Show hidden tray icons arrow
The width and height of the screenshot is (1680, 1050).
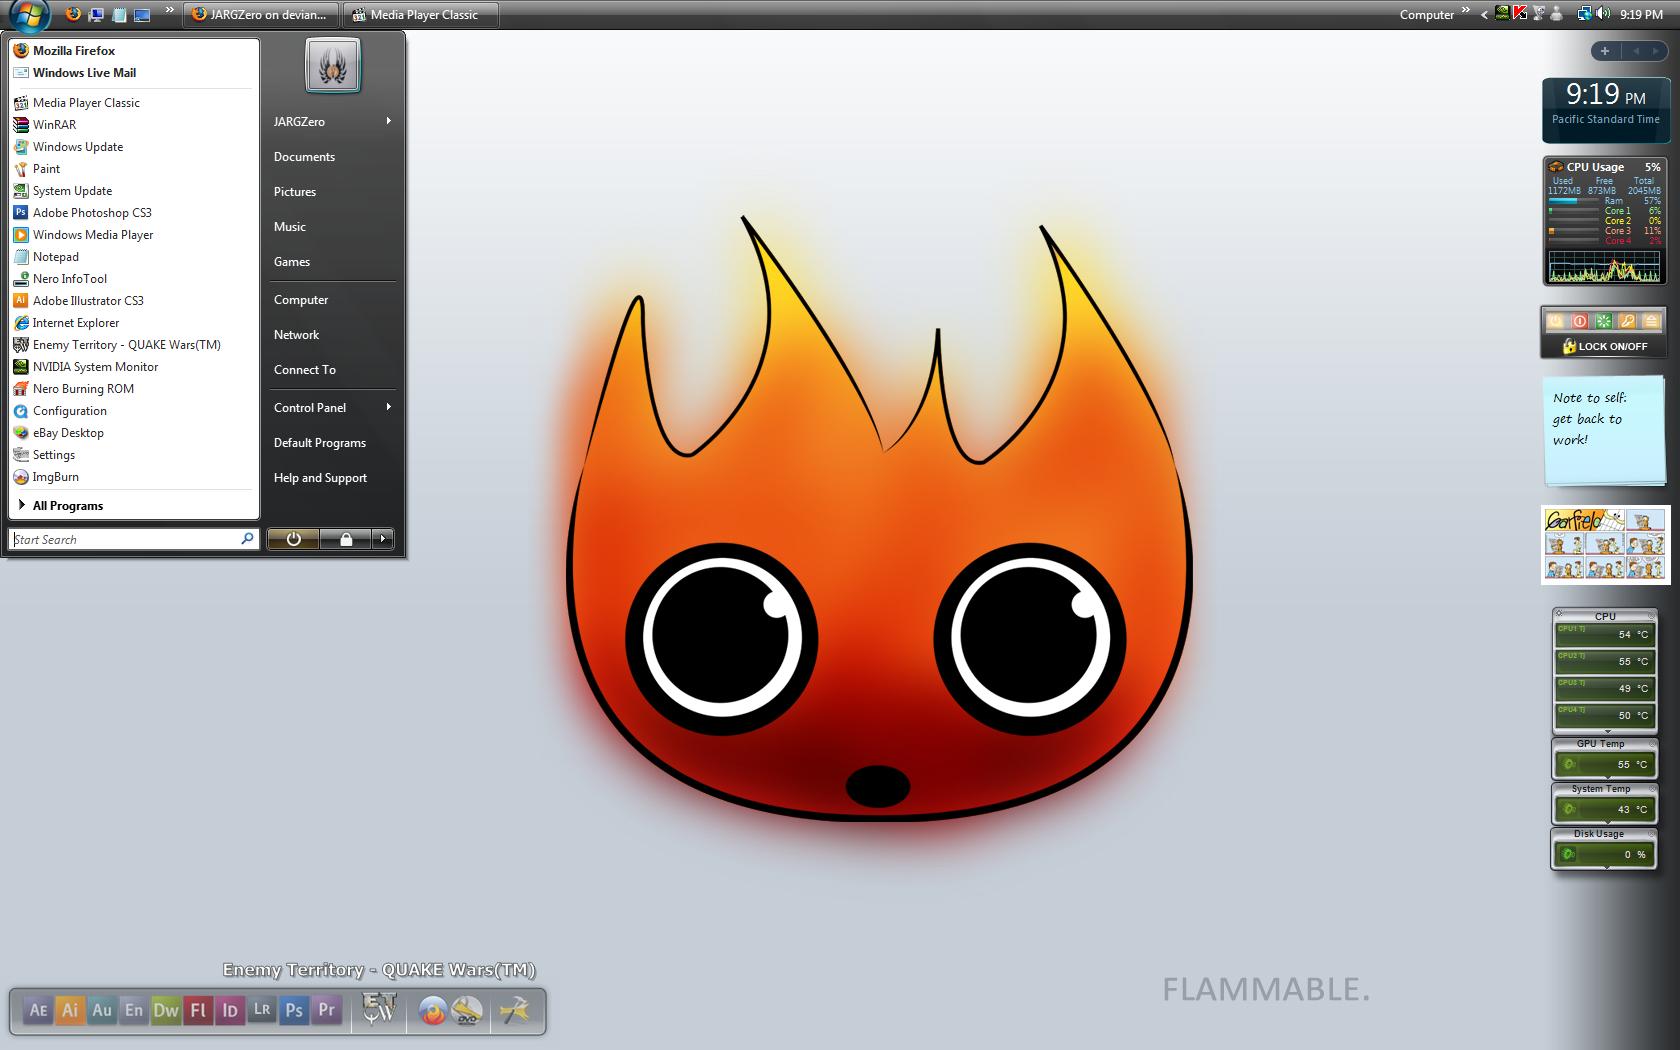pyautogui.click(x=1484, y=15)
